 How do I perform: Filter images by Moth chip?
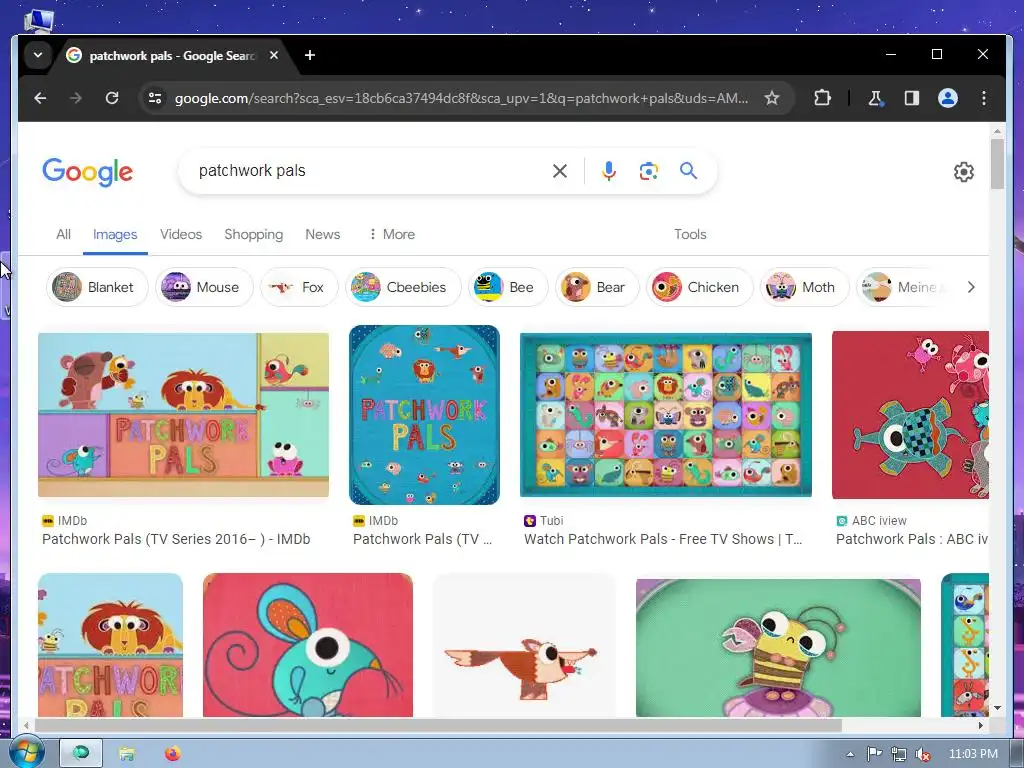[x=805, y=287]
